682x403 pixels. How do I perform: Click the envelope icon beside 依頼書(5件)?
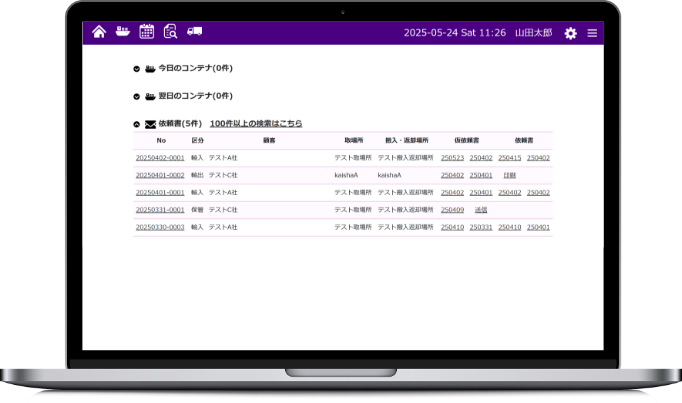pyautogui.click(x=150, y=124)
